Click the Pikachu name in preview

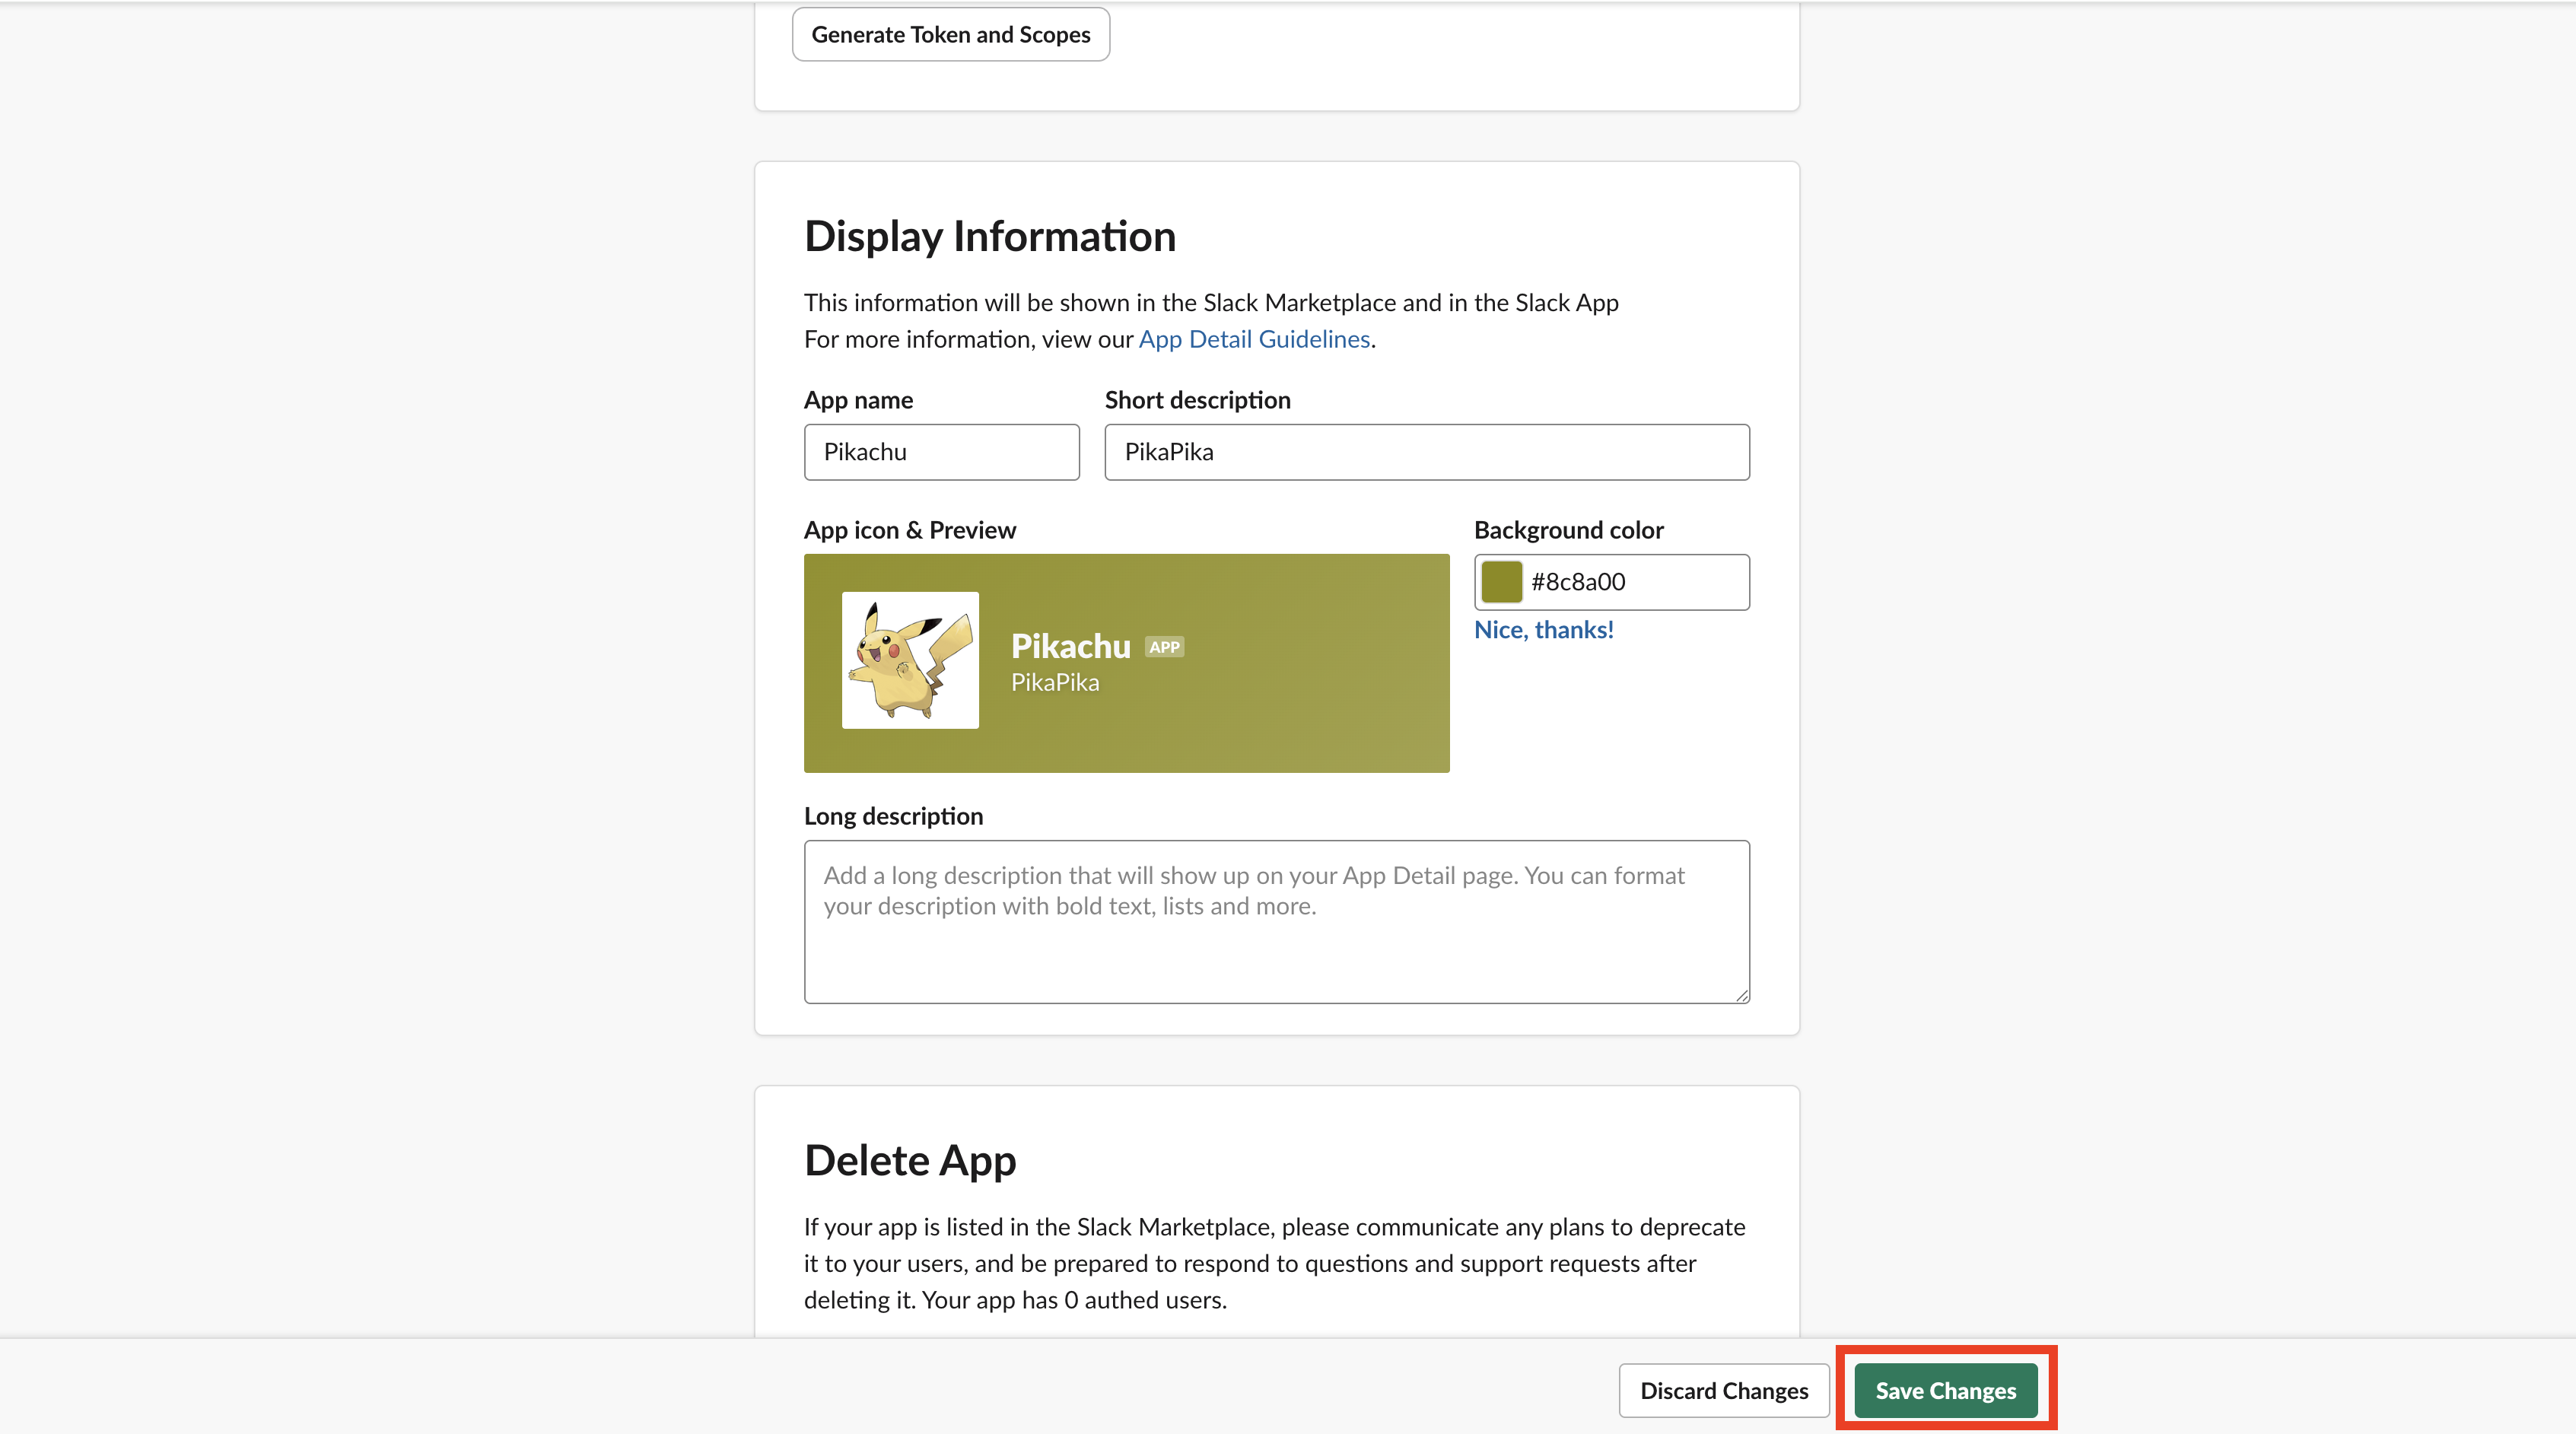click(x=1070, y=646)
